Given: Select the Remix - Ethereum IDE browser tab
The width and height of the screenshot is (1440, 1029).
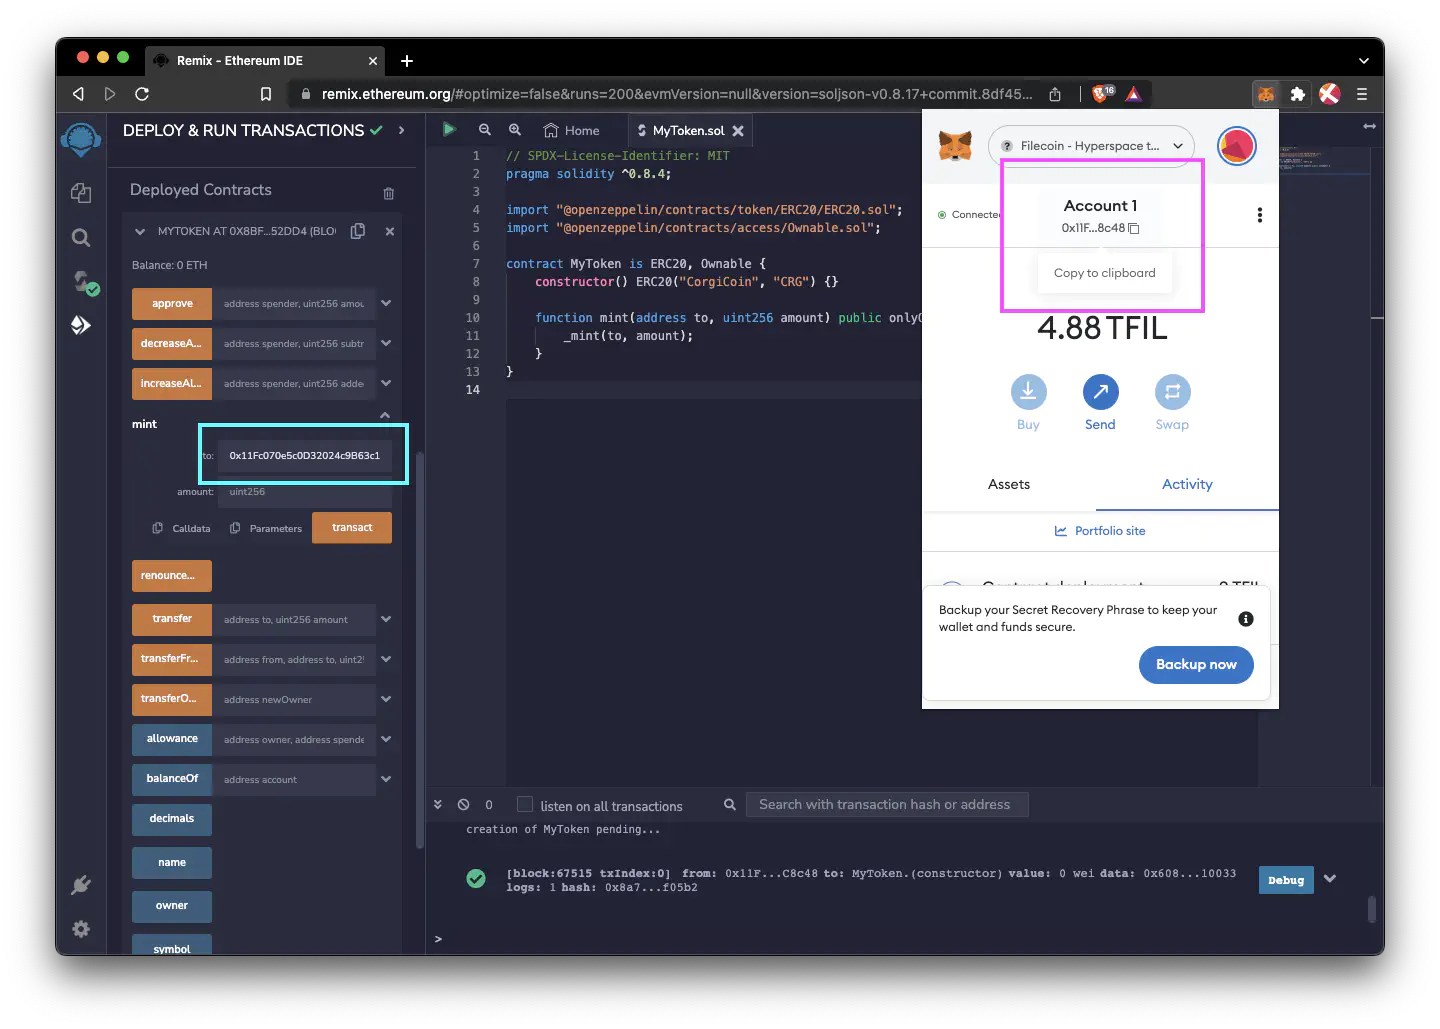Looking at the screenshot, I should point(265,61).
